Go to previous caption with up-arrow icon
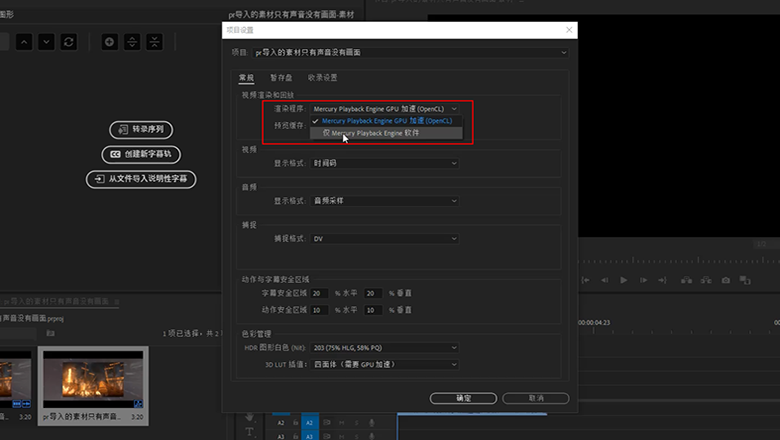Image resolution: width=780 pixels, height=440 pixels. tap(24, 42)
